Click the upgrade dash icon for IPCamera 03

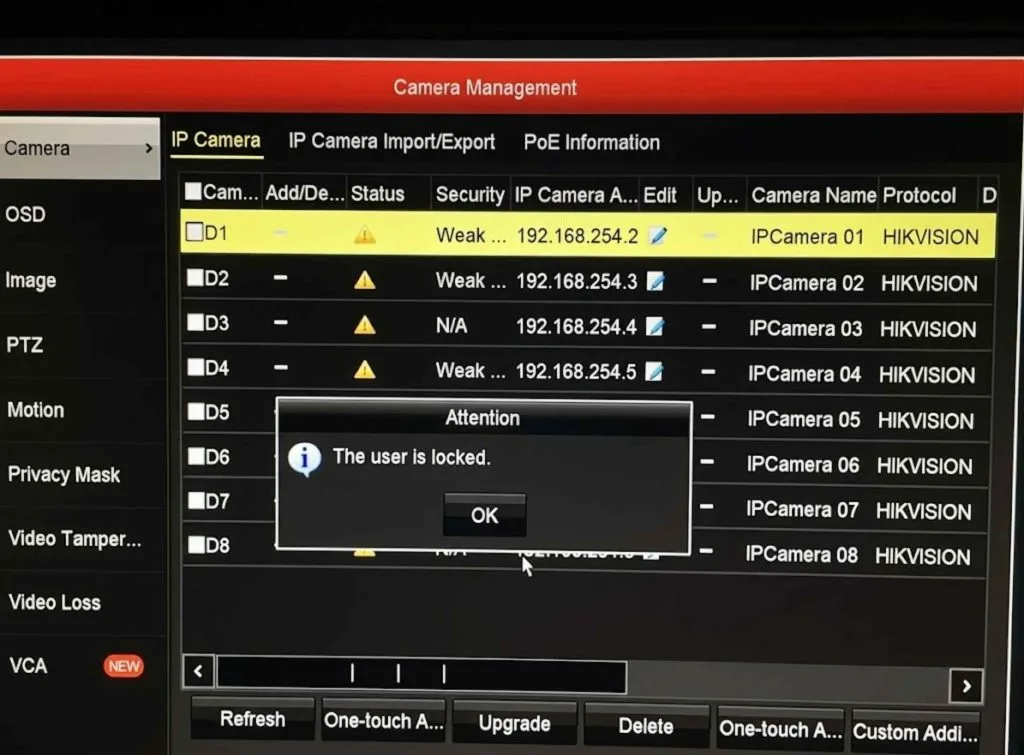click(709, 327)
